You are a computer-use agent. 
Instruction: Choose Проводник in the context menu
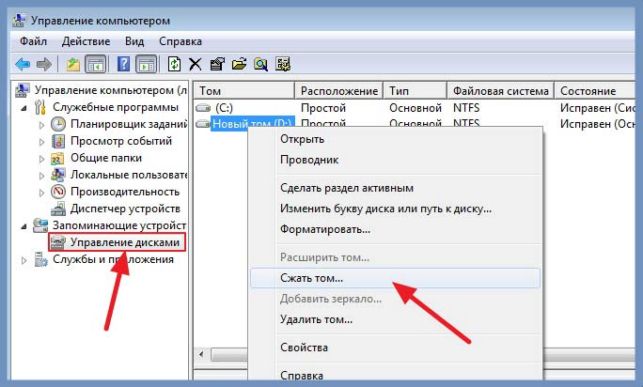point(396,160)
